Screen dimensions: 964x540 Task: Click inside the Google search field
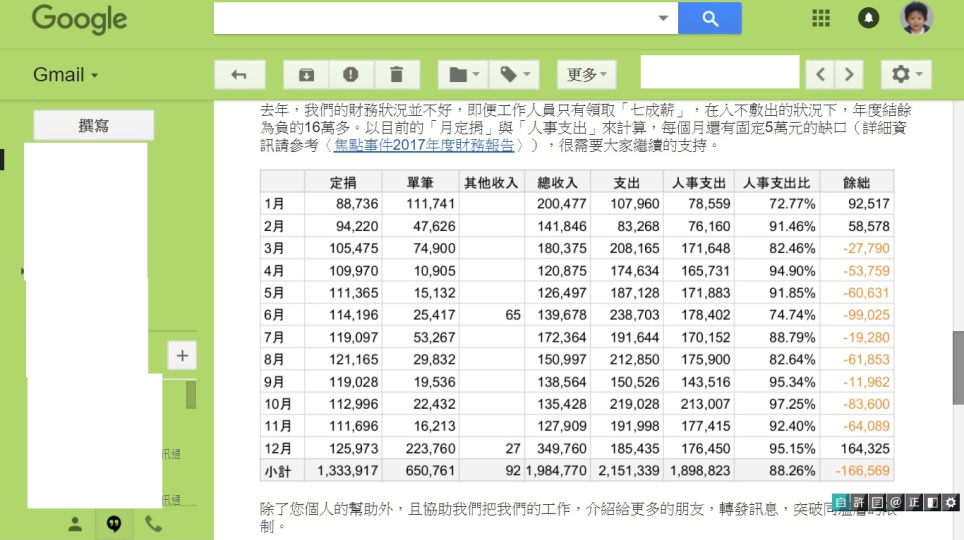point(435,18)
